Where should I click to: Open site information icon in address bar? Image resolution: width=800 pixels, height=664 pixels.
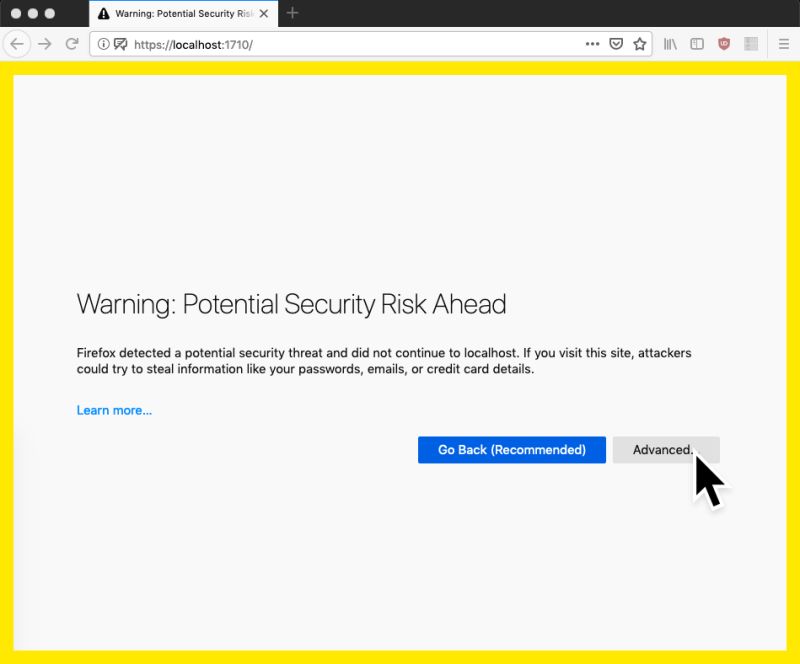pos(103,44)
